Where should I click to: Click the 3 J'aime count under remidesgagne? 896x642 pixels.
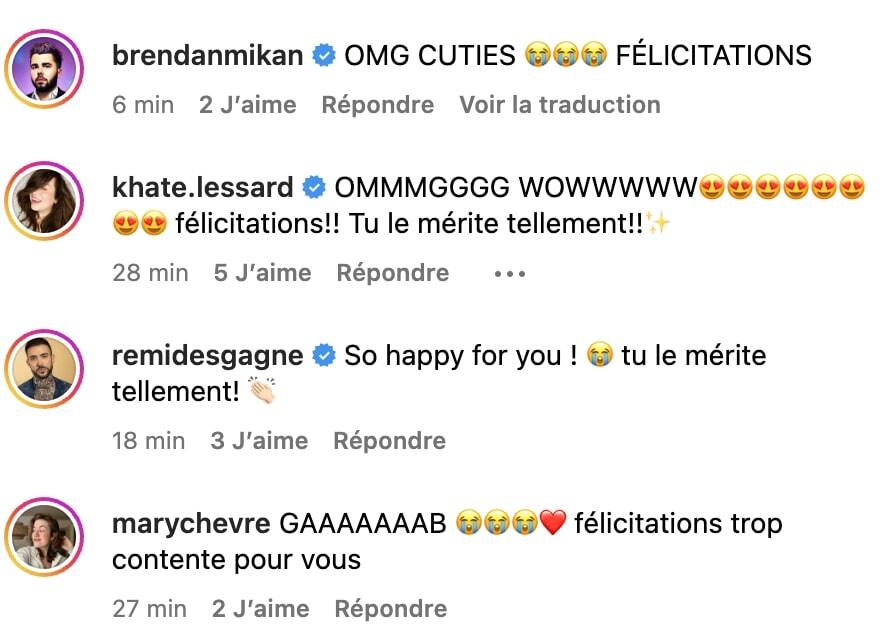tap(261, 440)
